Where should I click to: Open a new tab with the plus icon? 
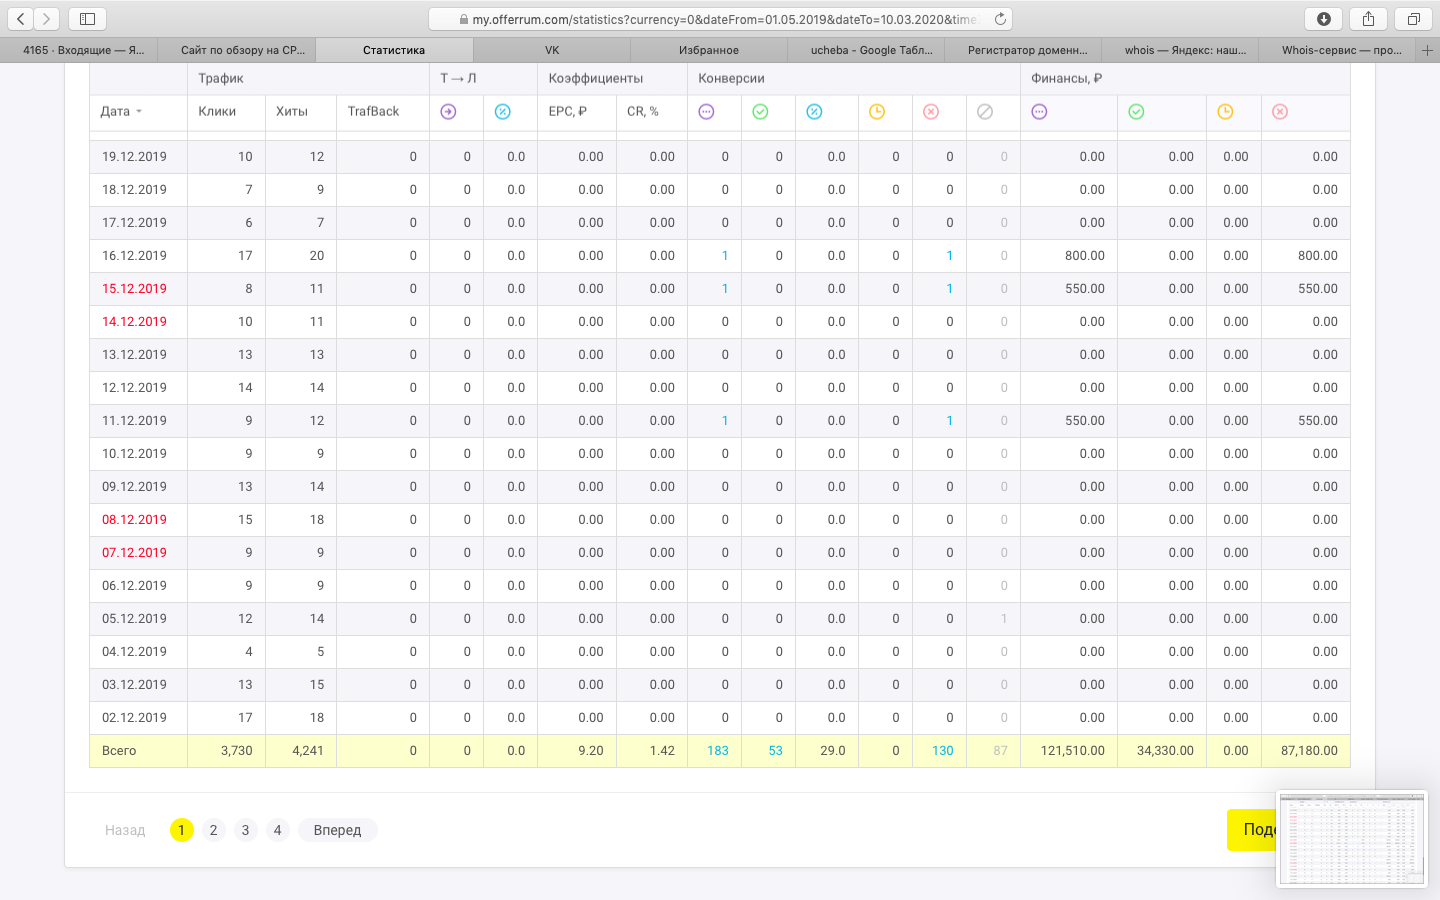(x=1428, y=50)
